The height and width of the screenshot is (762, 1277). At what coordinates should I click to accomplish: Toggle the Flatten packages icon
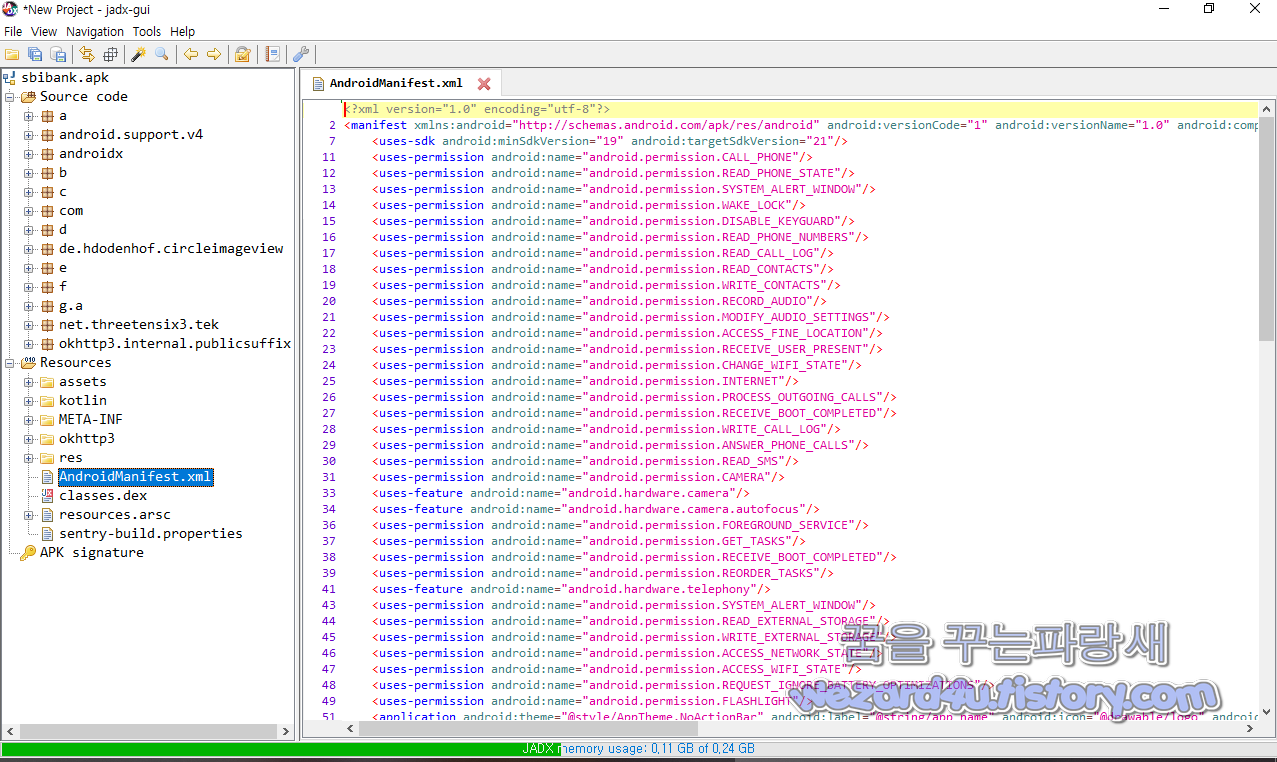[x=110, y=54]
